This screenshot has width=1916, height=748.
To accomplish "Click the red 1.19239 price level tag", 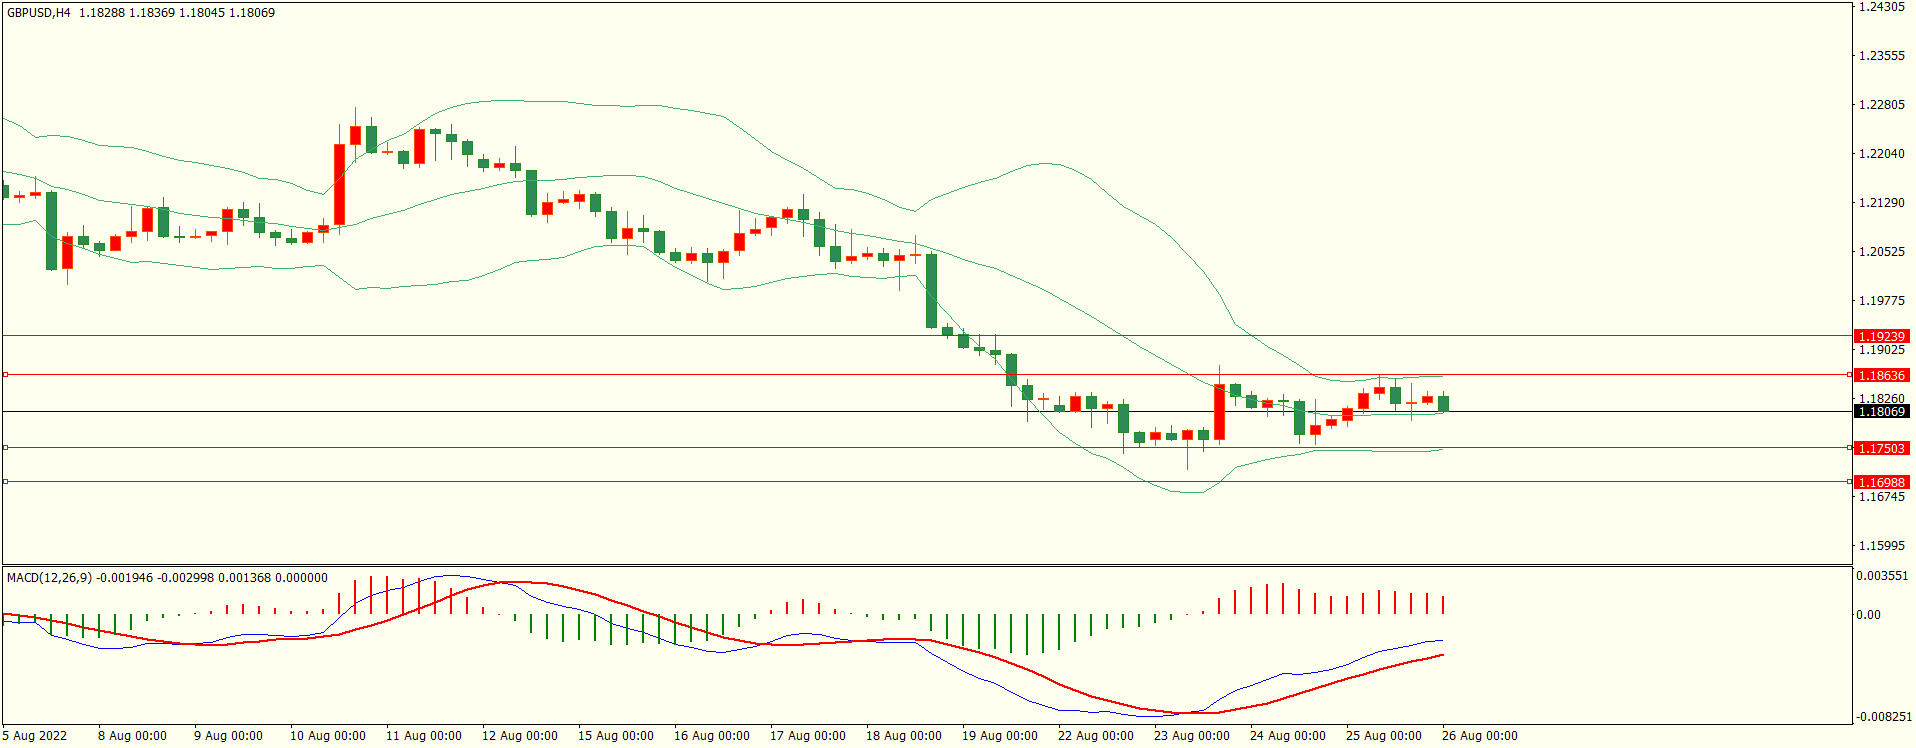I will [1881, 336].
